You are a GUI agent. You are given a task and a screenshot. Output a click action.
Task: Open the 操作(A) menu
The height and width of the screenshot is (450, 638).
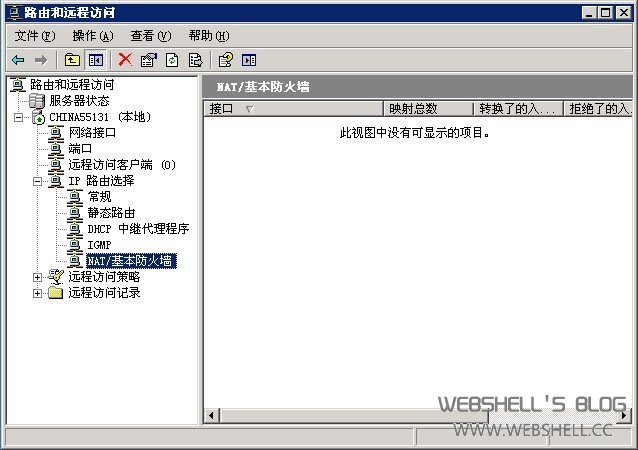pos(93,36)
